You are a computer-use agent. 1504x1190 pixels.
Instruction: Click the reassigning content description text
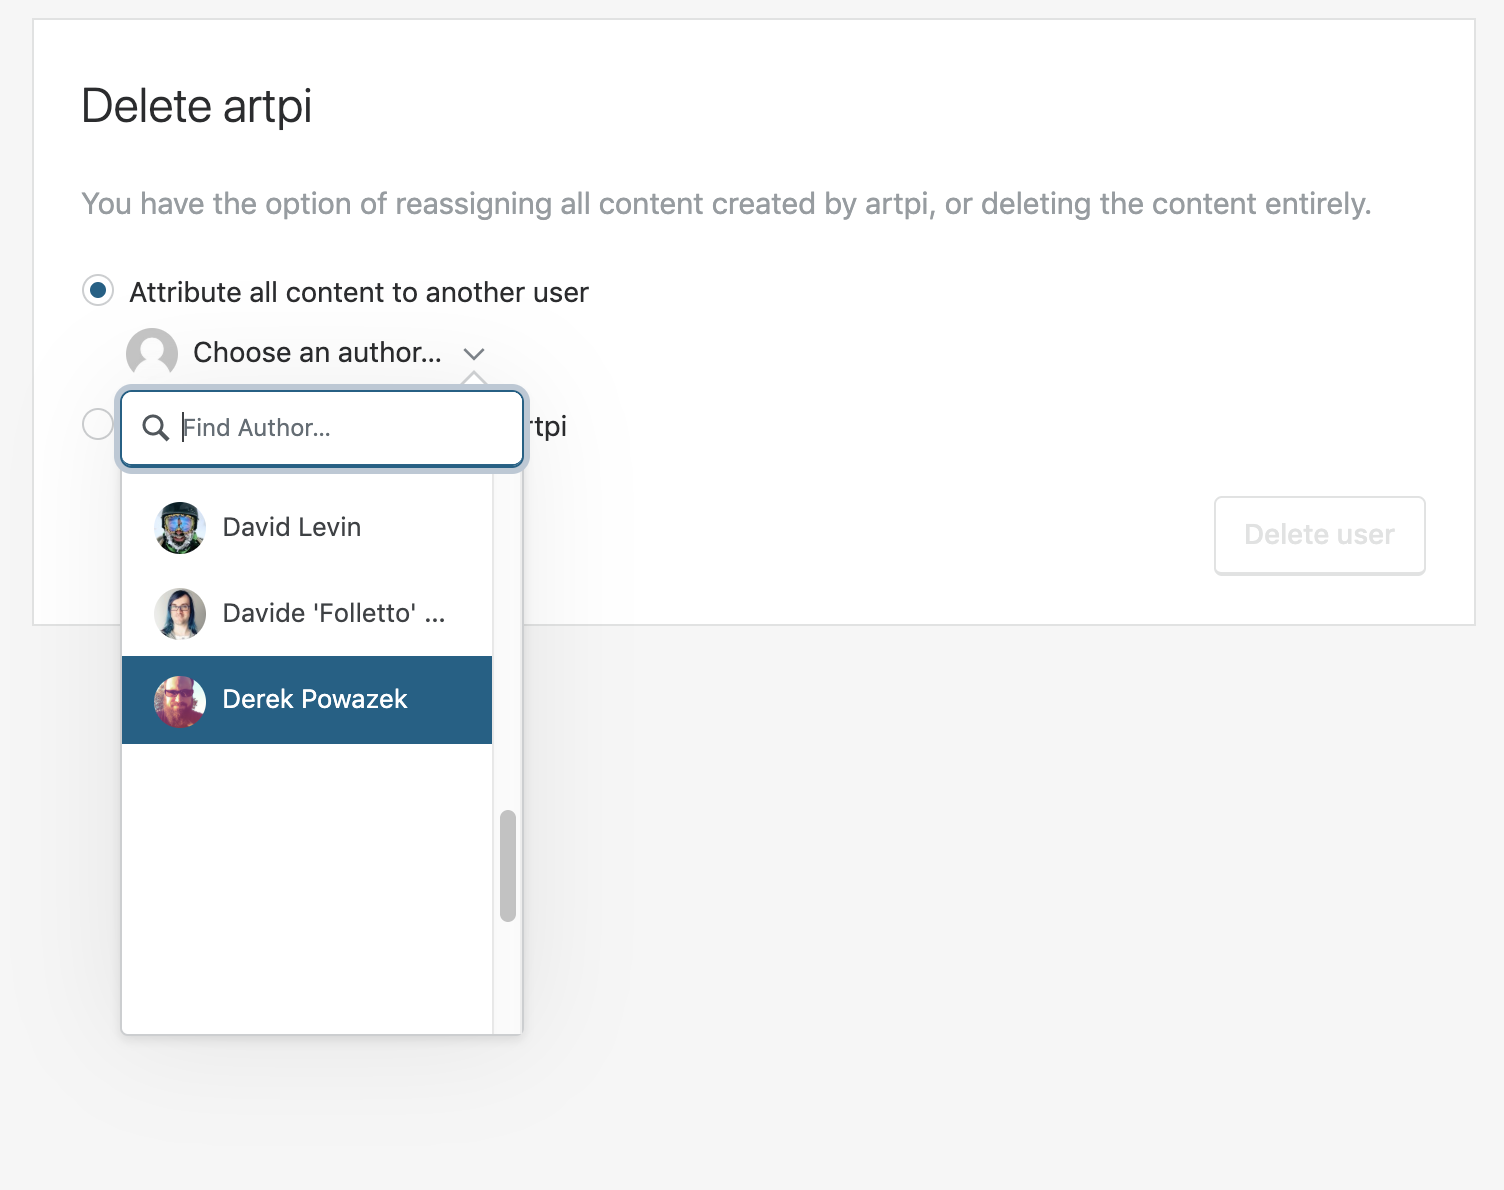pos(726,204)
